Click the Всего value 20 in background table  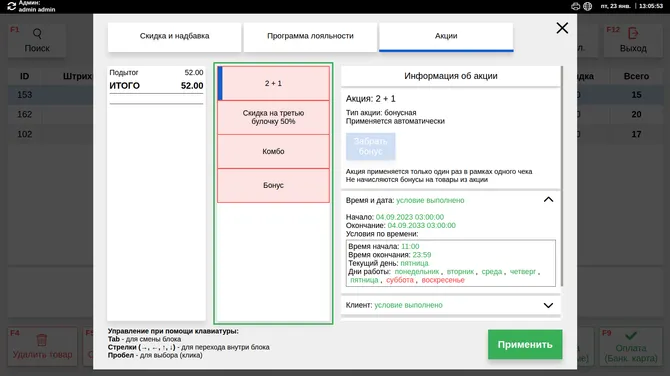click(636, 115)
